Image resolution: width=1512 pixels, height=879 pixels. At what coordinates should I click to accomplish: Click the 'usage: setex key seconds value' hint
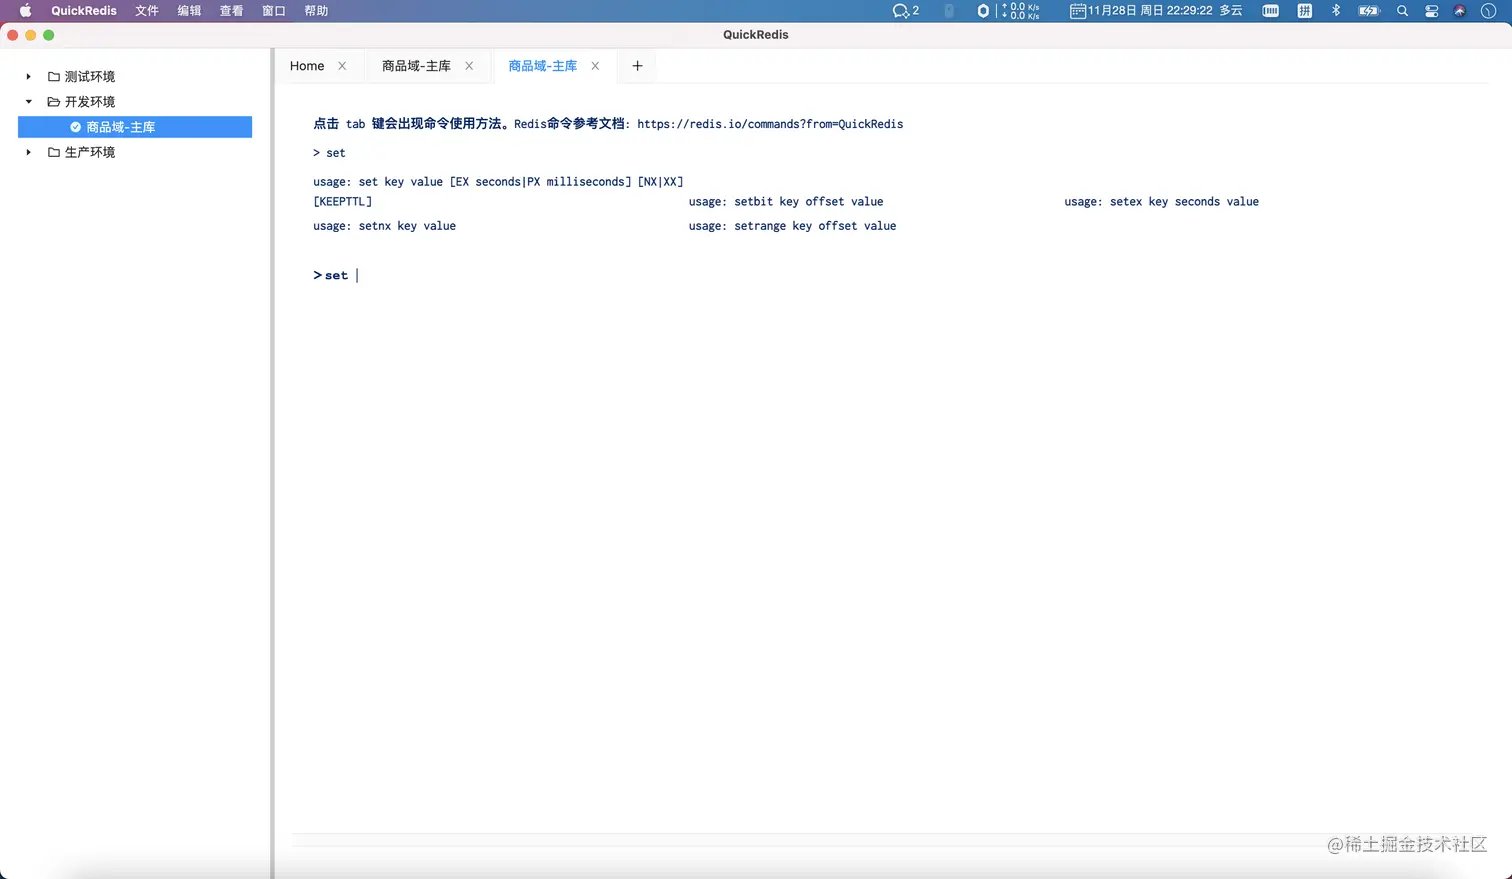pos(1161,201)
